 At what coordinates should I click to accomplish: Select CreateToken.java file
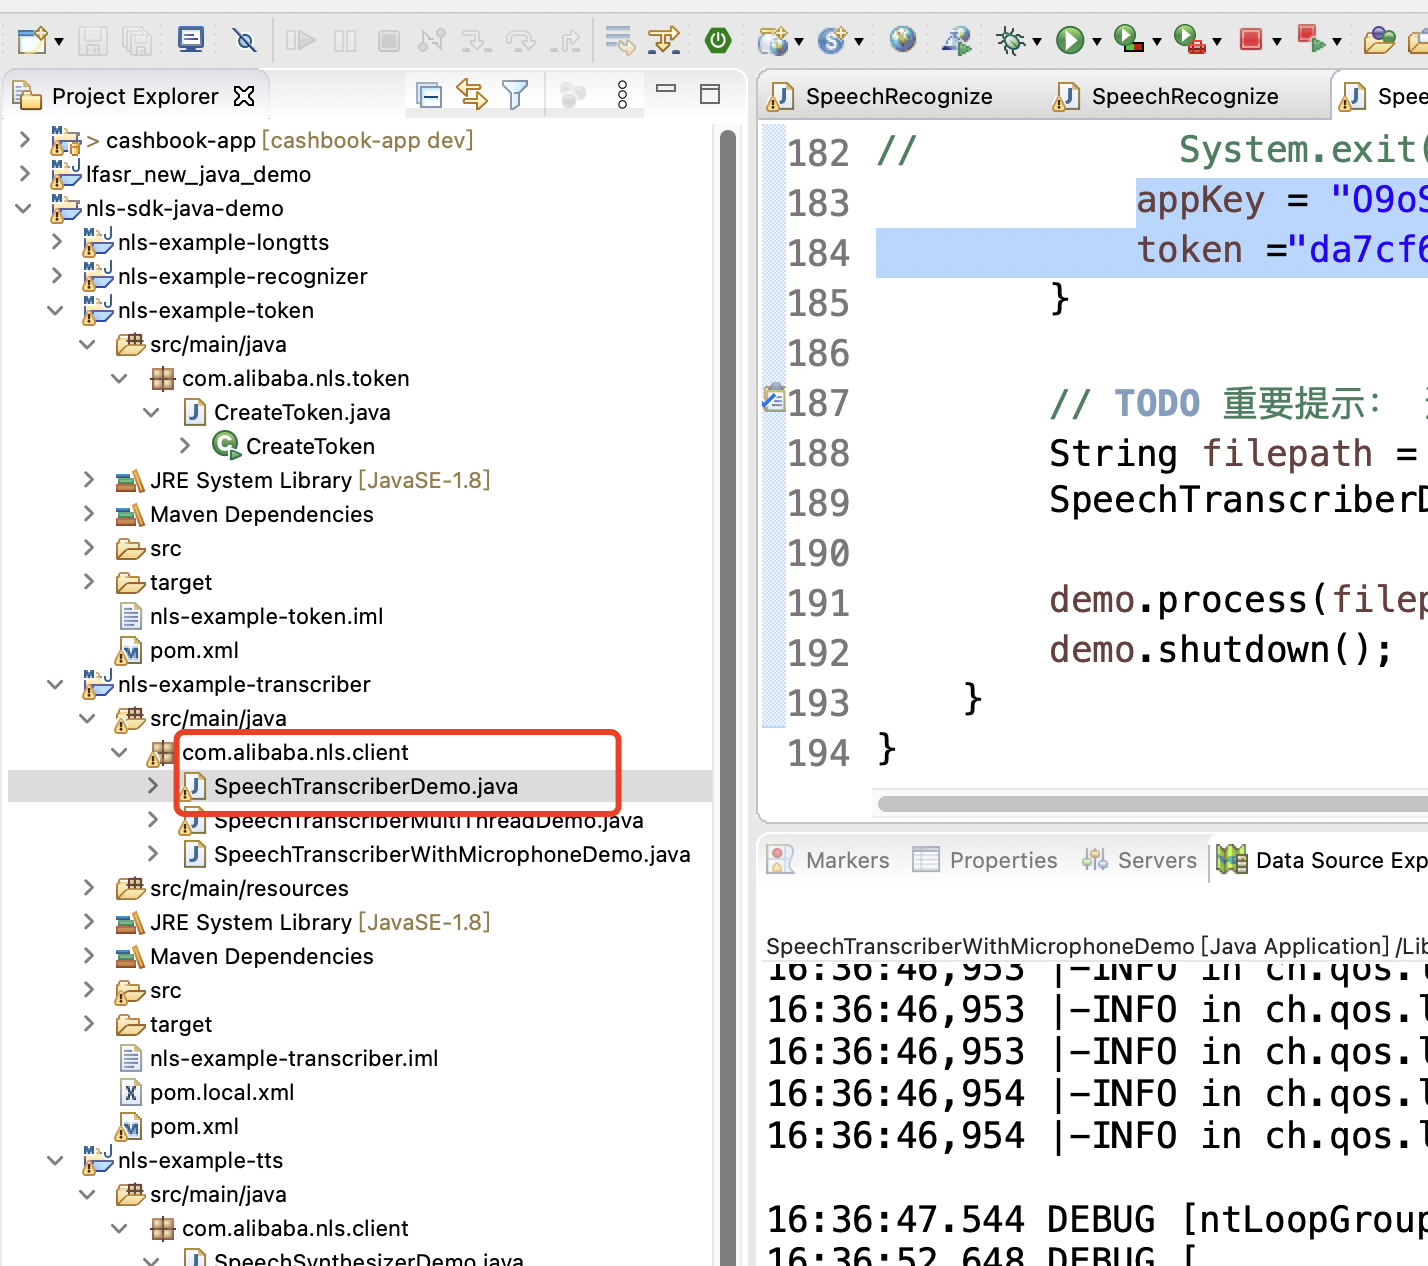(302, 412)
